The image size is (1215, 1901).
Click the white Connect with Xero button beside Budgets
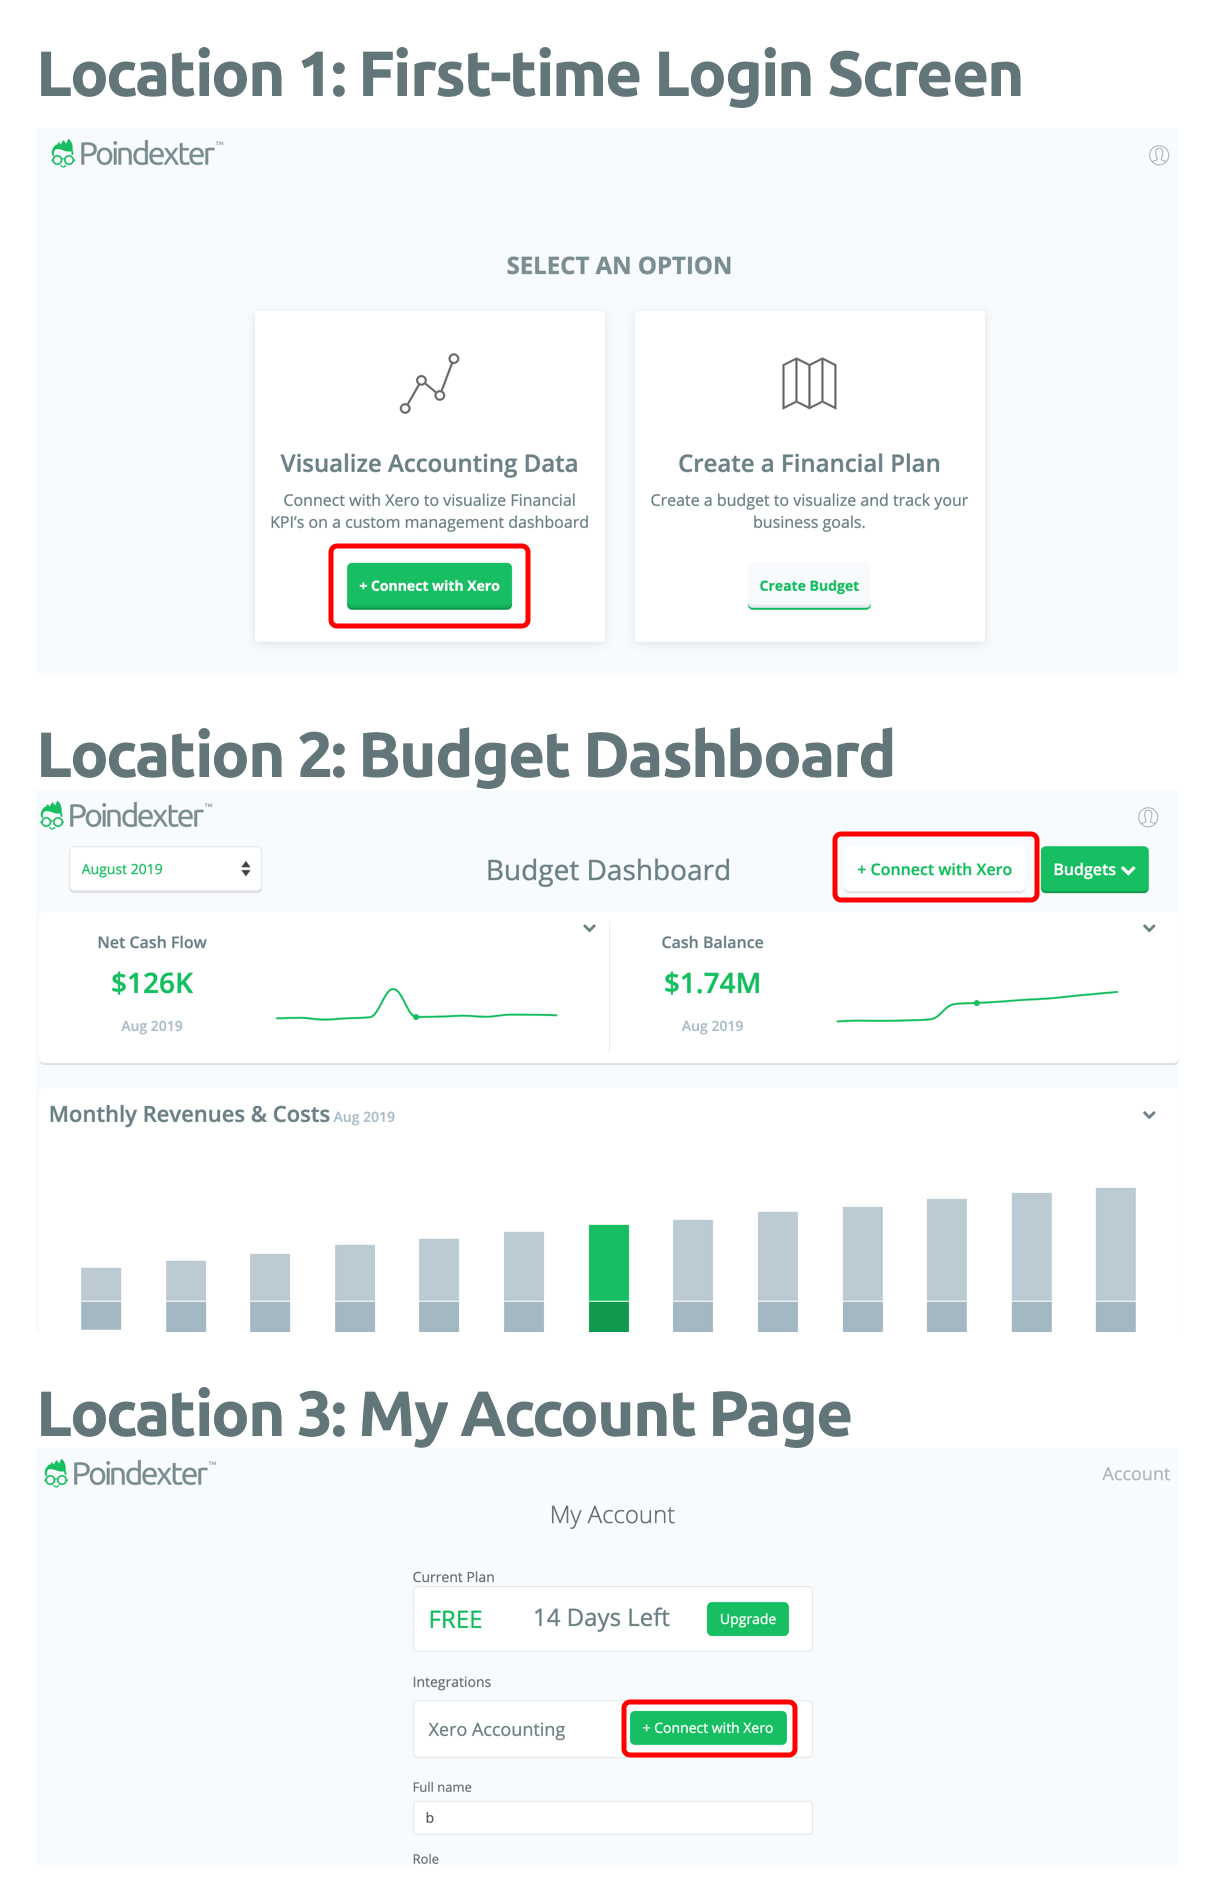point(934,869)
